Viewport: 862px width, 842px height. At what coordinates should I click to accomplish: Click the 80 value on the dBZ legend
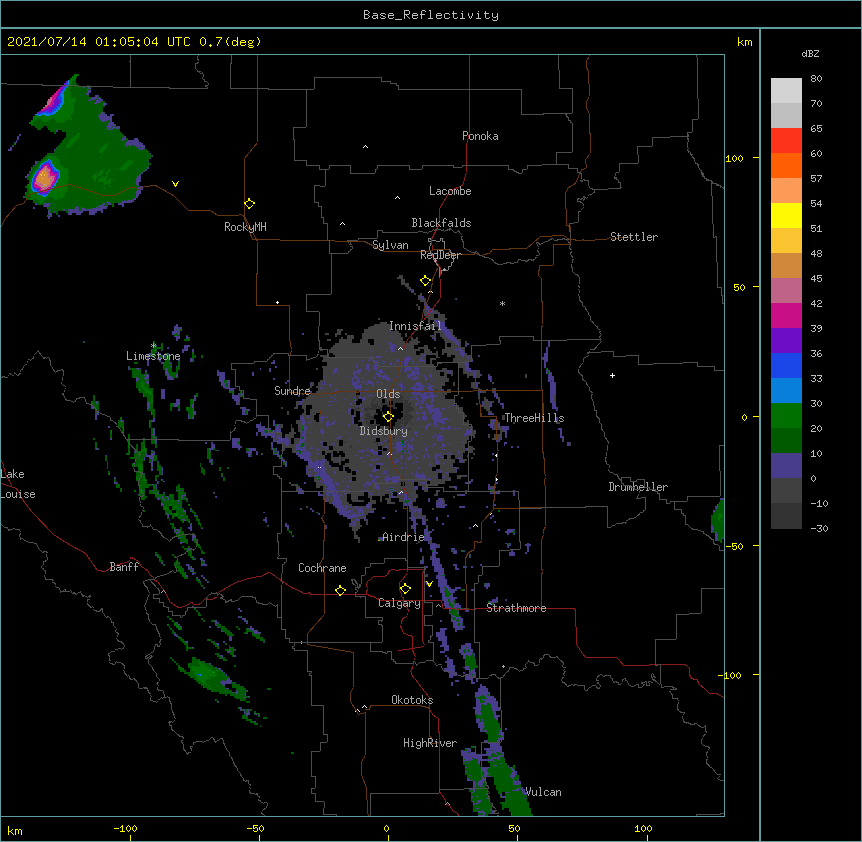point(816,79)
